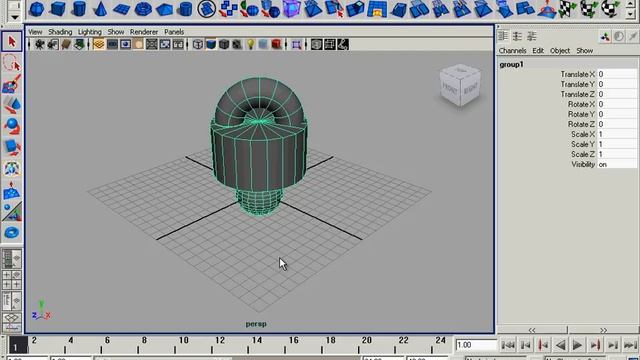This screenshot has width=640, height=360.
Task: Open the Channels menu in Channel Box
Action: [x=512, y=51]
